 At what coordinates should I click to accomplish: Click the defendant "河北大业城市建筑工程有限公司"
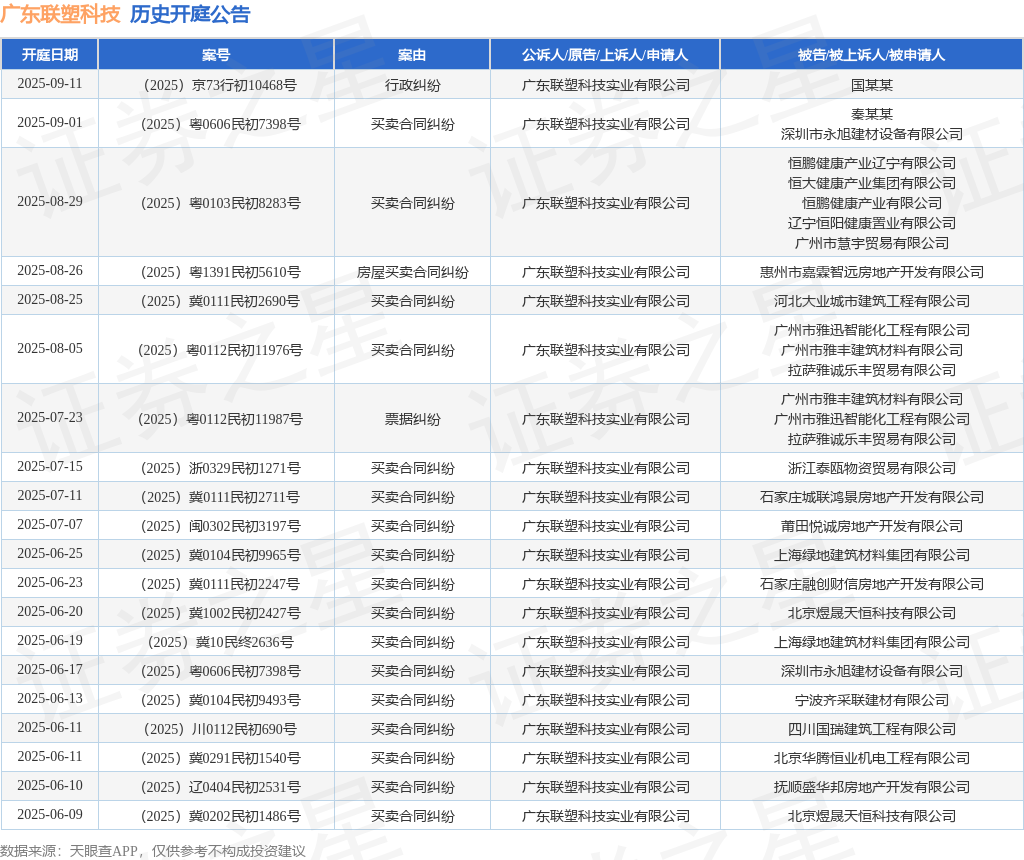click(872, 301)
